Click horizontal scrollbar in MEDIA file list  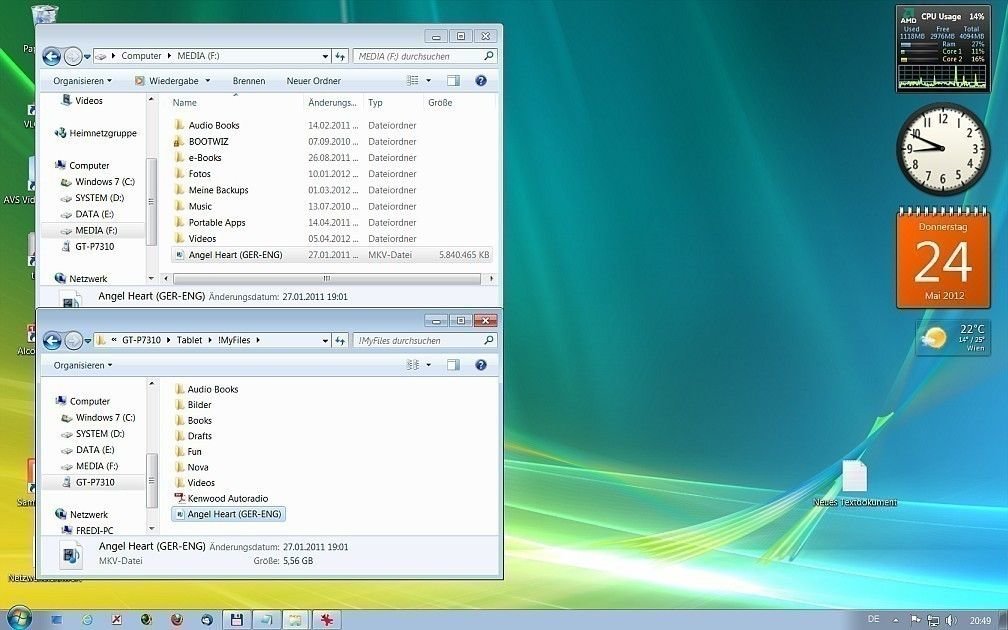327,278
